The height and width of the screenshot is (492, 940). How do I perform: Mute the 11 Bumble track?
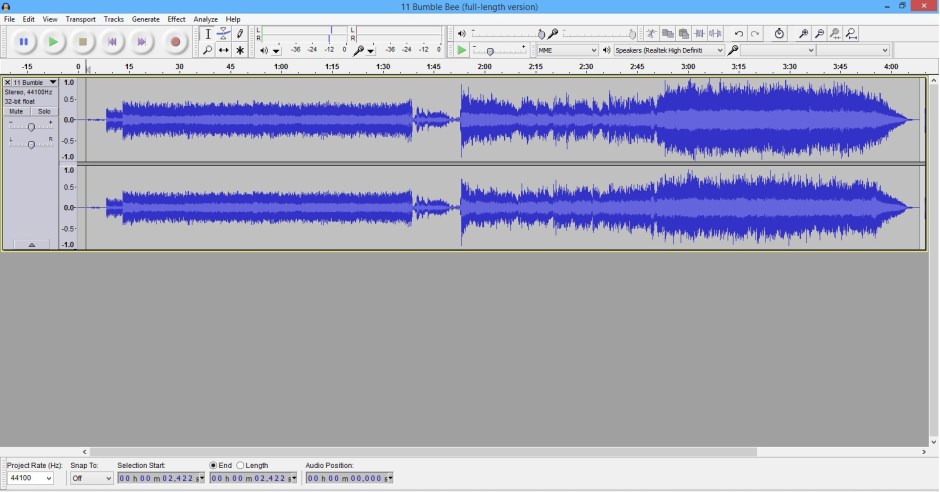click(x=16, y=111)
